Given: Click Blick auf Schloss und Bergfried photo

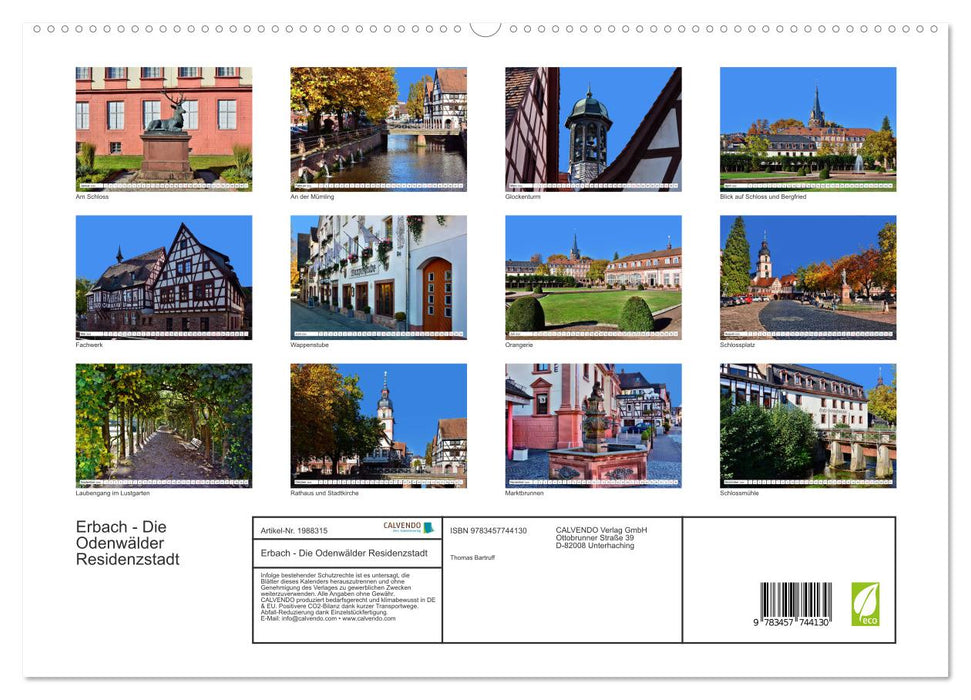Looking at the screenshot, I should (807, 128).
